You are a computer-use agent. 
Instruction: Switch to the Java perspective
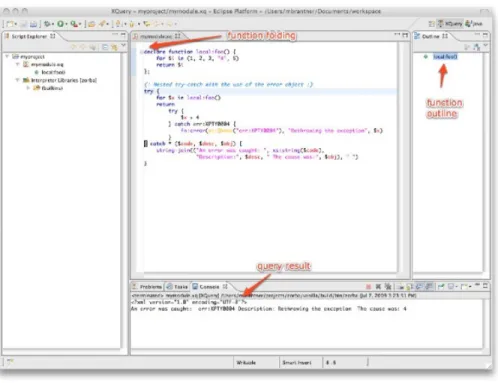[474, 24]
